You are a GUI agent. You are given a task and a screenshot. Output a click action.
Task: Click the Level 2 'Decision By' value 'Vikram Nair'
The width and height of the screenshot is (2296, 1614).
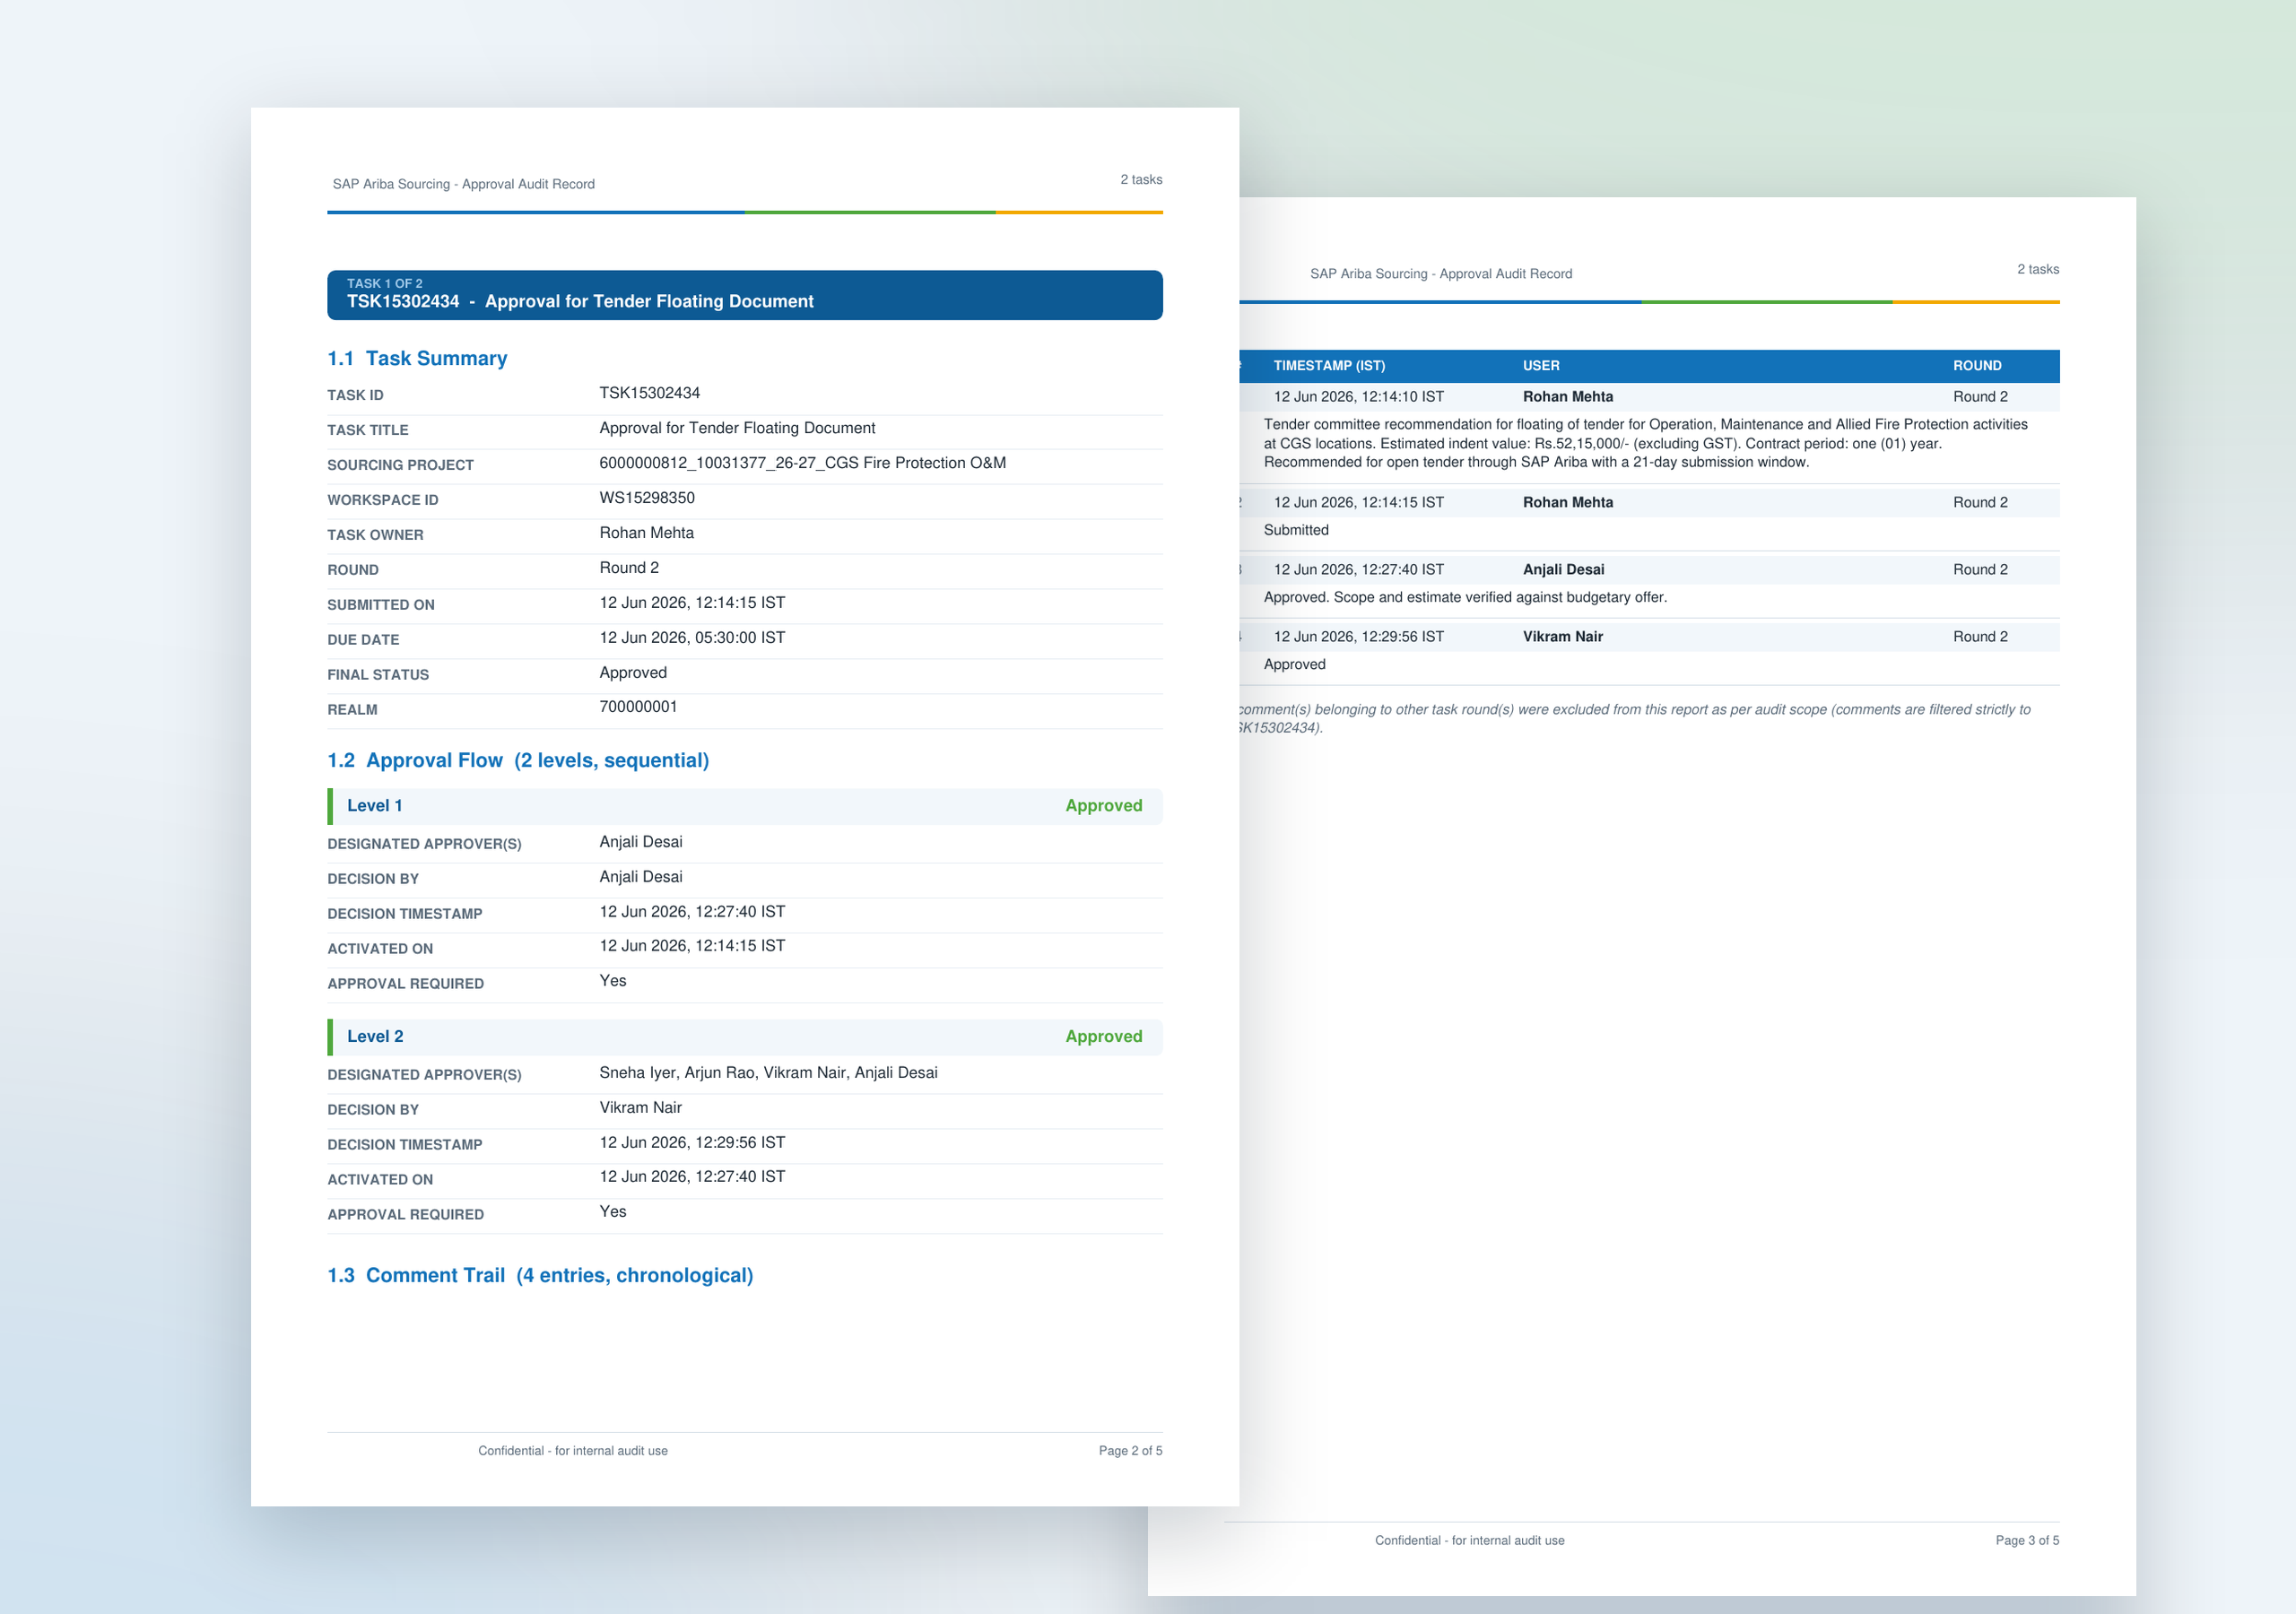(640, 1108)
